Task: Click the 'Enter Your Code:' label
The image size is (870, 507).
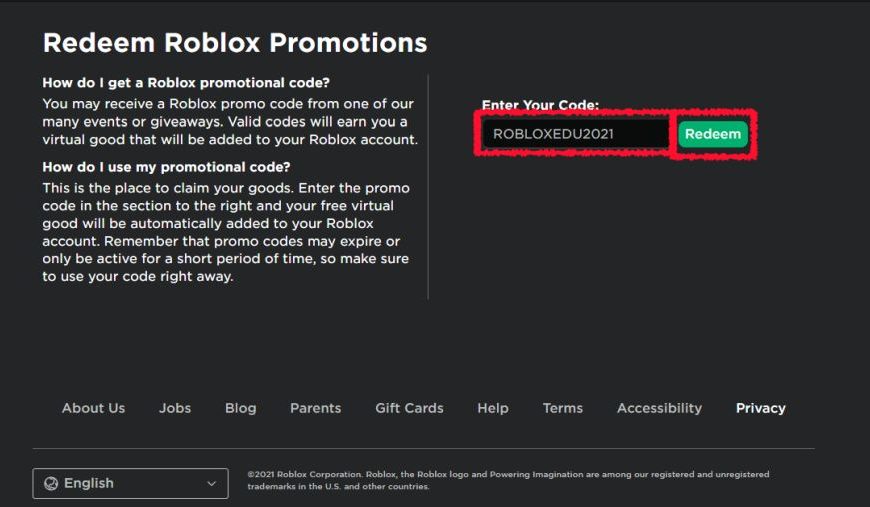Action: tap(540, 105)
